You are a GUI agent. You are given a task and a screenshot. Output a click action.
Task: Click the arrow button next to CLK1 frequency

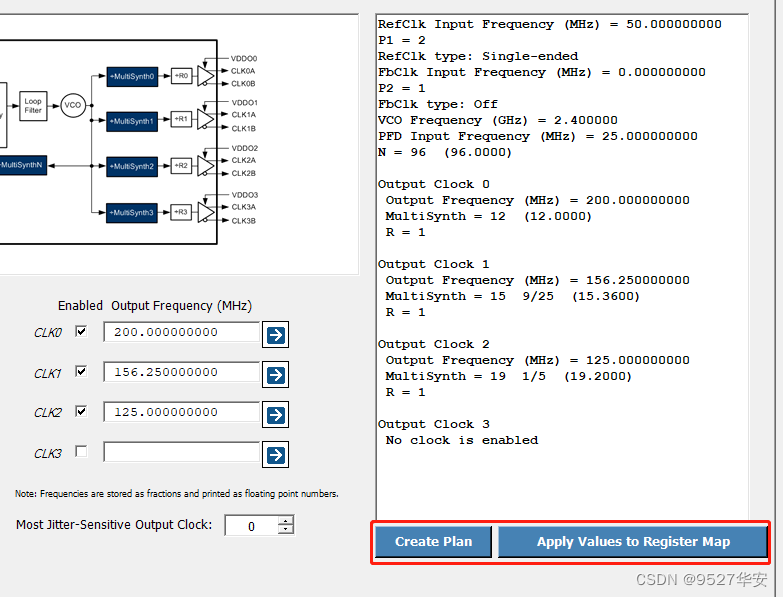276,375
